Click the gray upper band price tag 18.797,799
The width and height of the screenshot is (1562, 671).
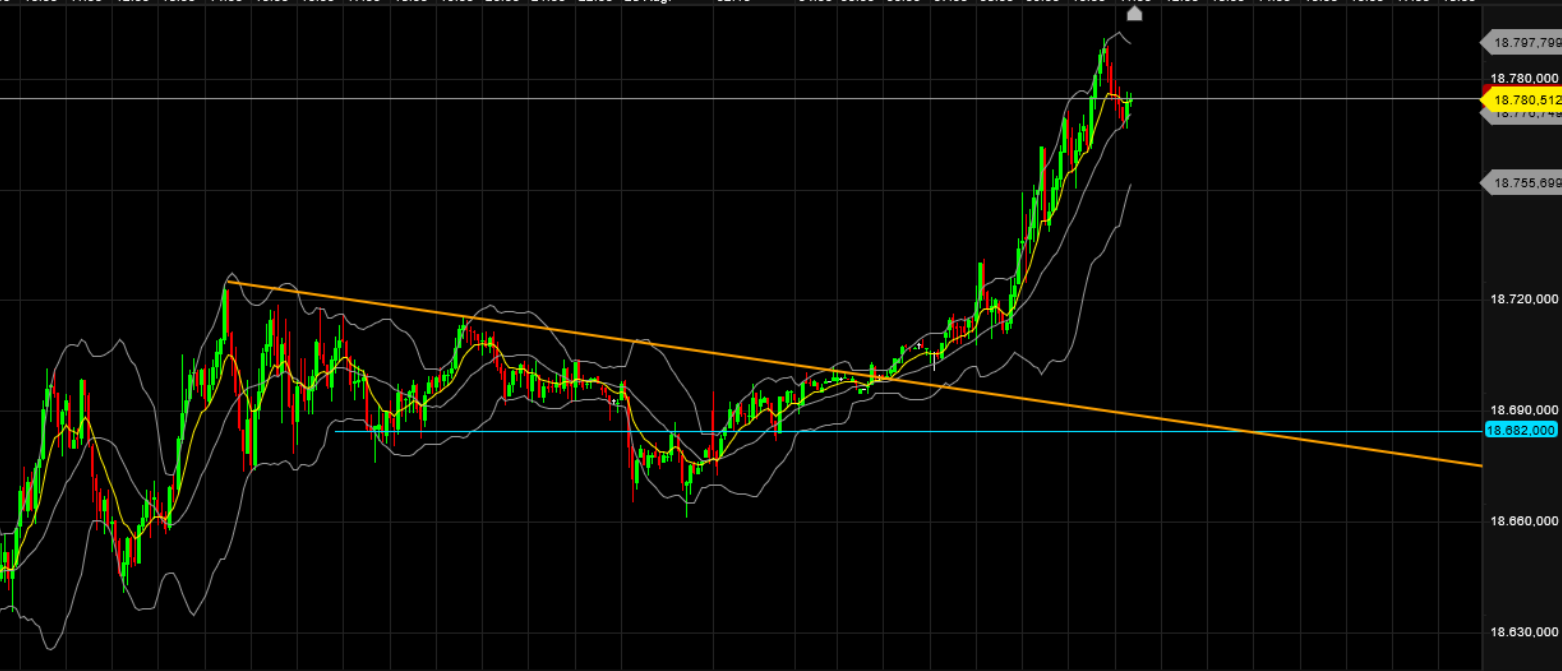click(x=1521, y=42)
